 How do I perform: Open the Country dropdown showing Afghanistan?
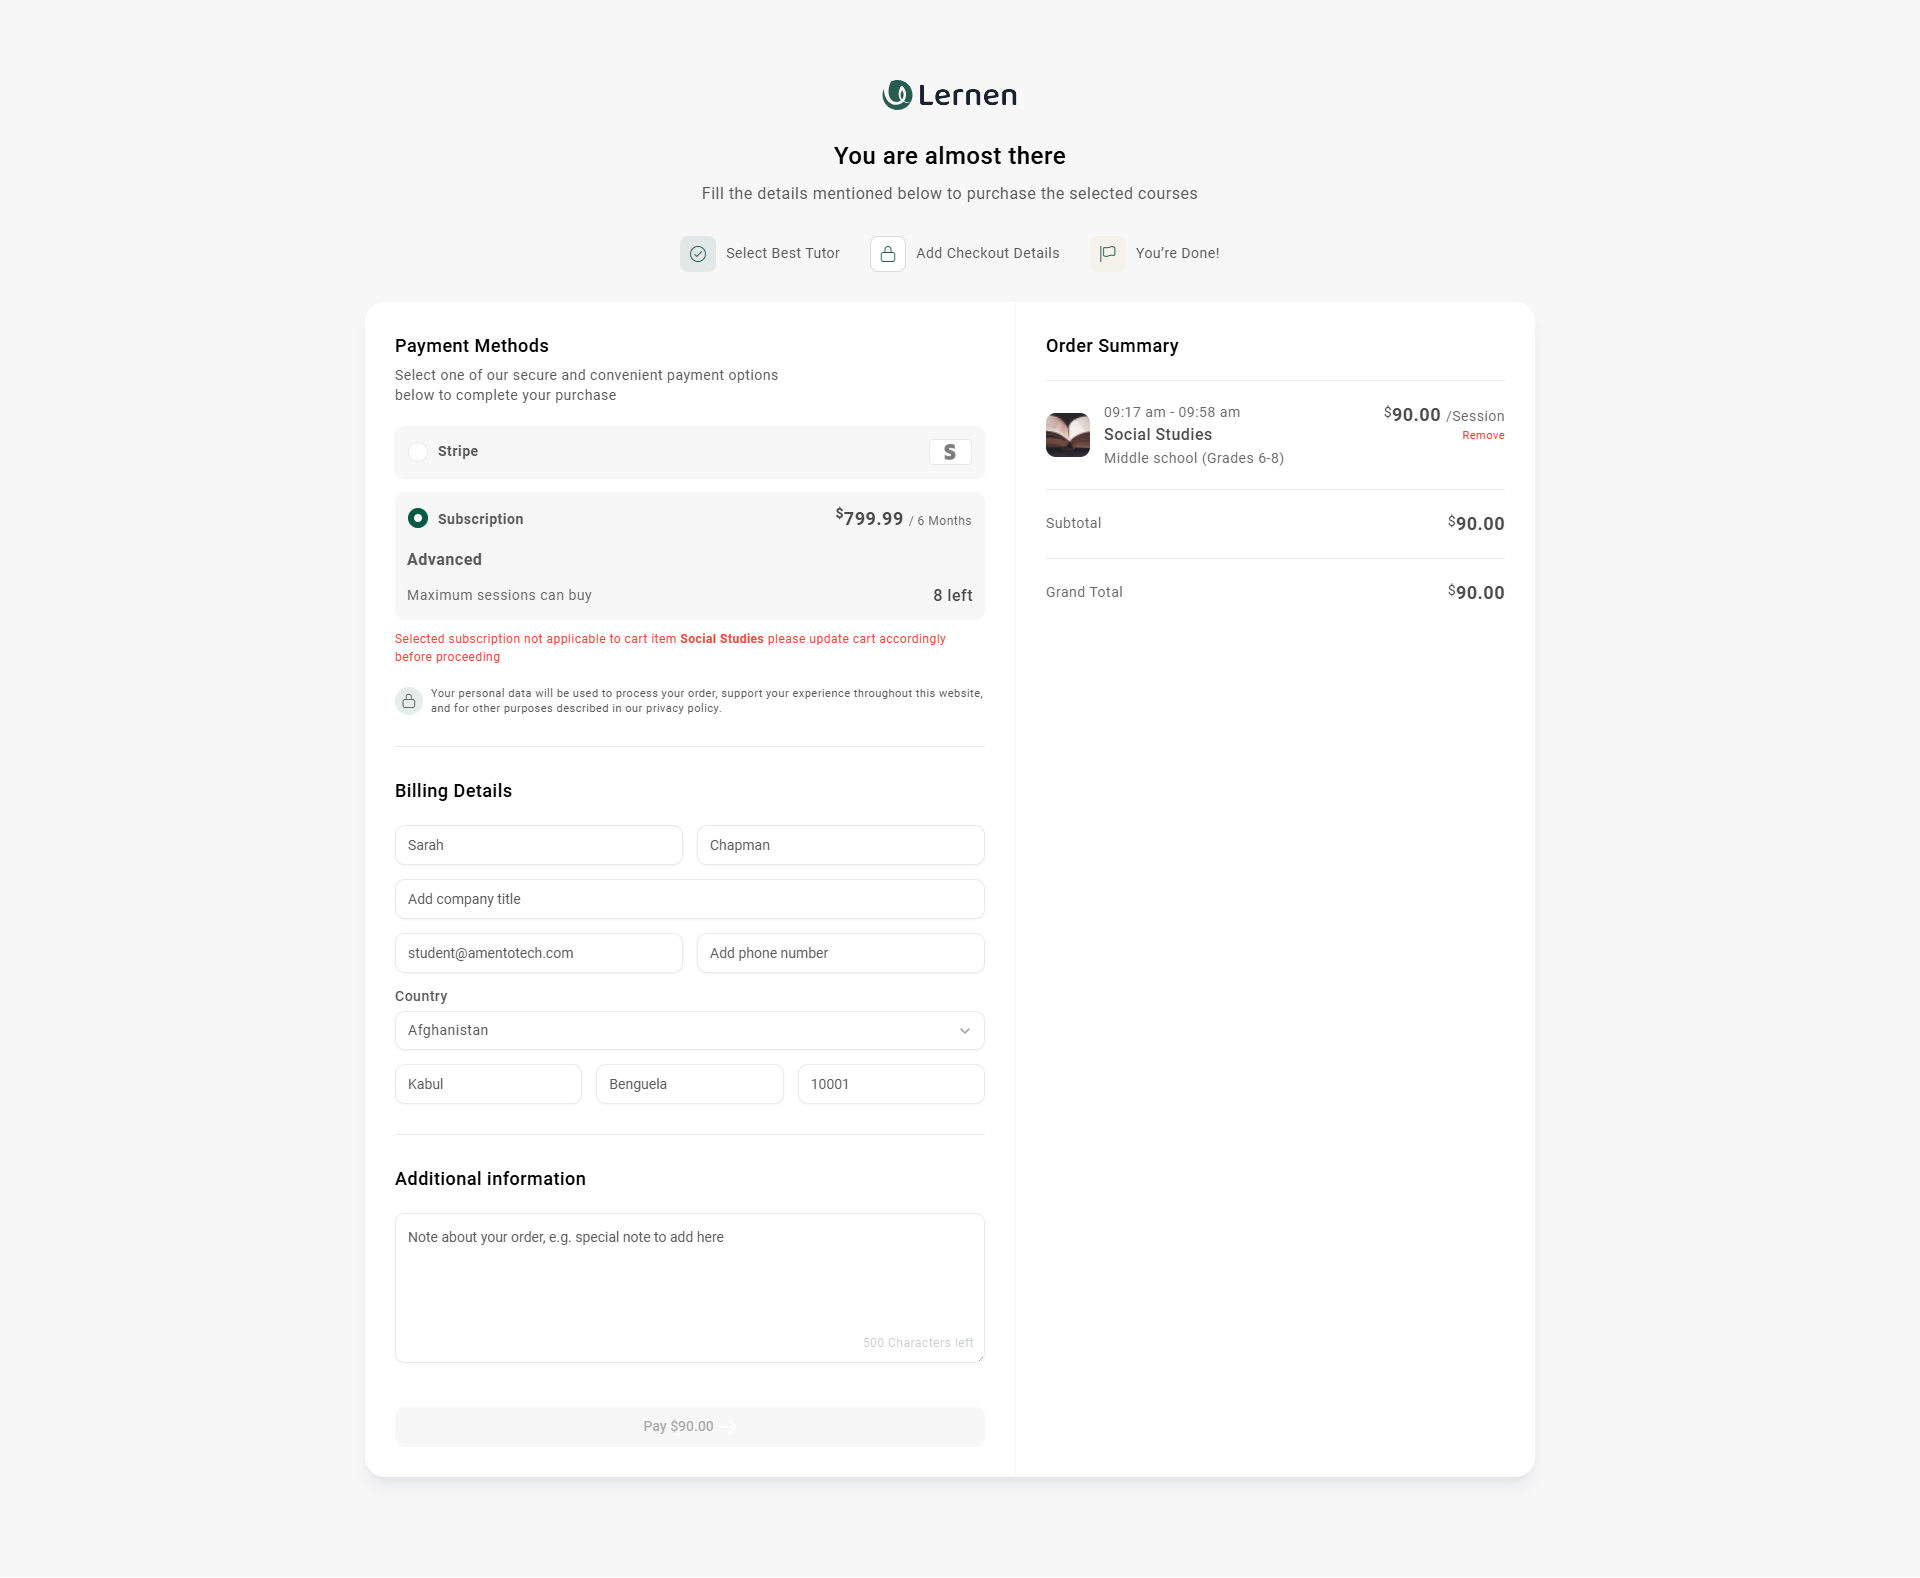click(x=680, y=1030)
